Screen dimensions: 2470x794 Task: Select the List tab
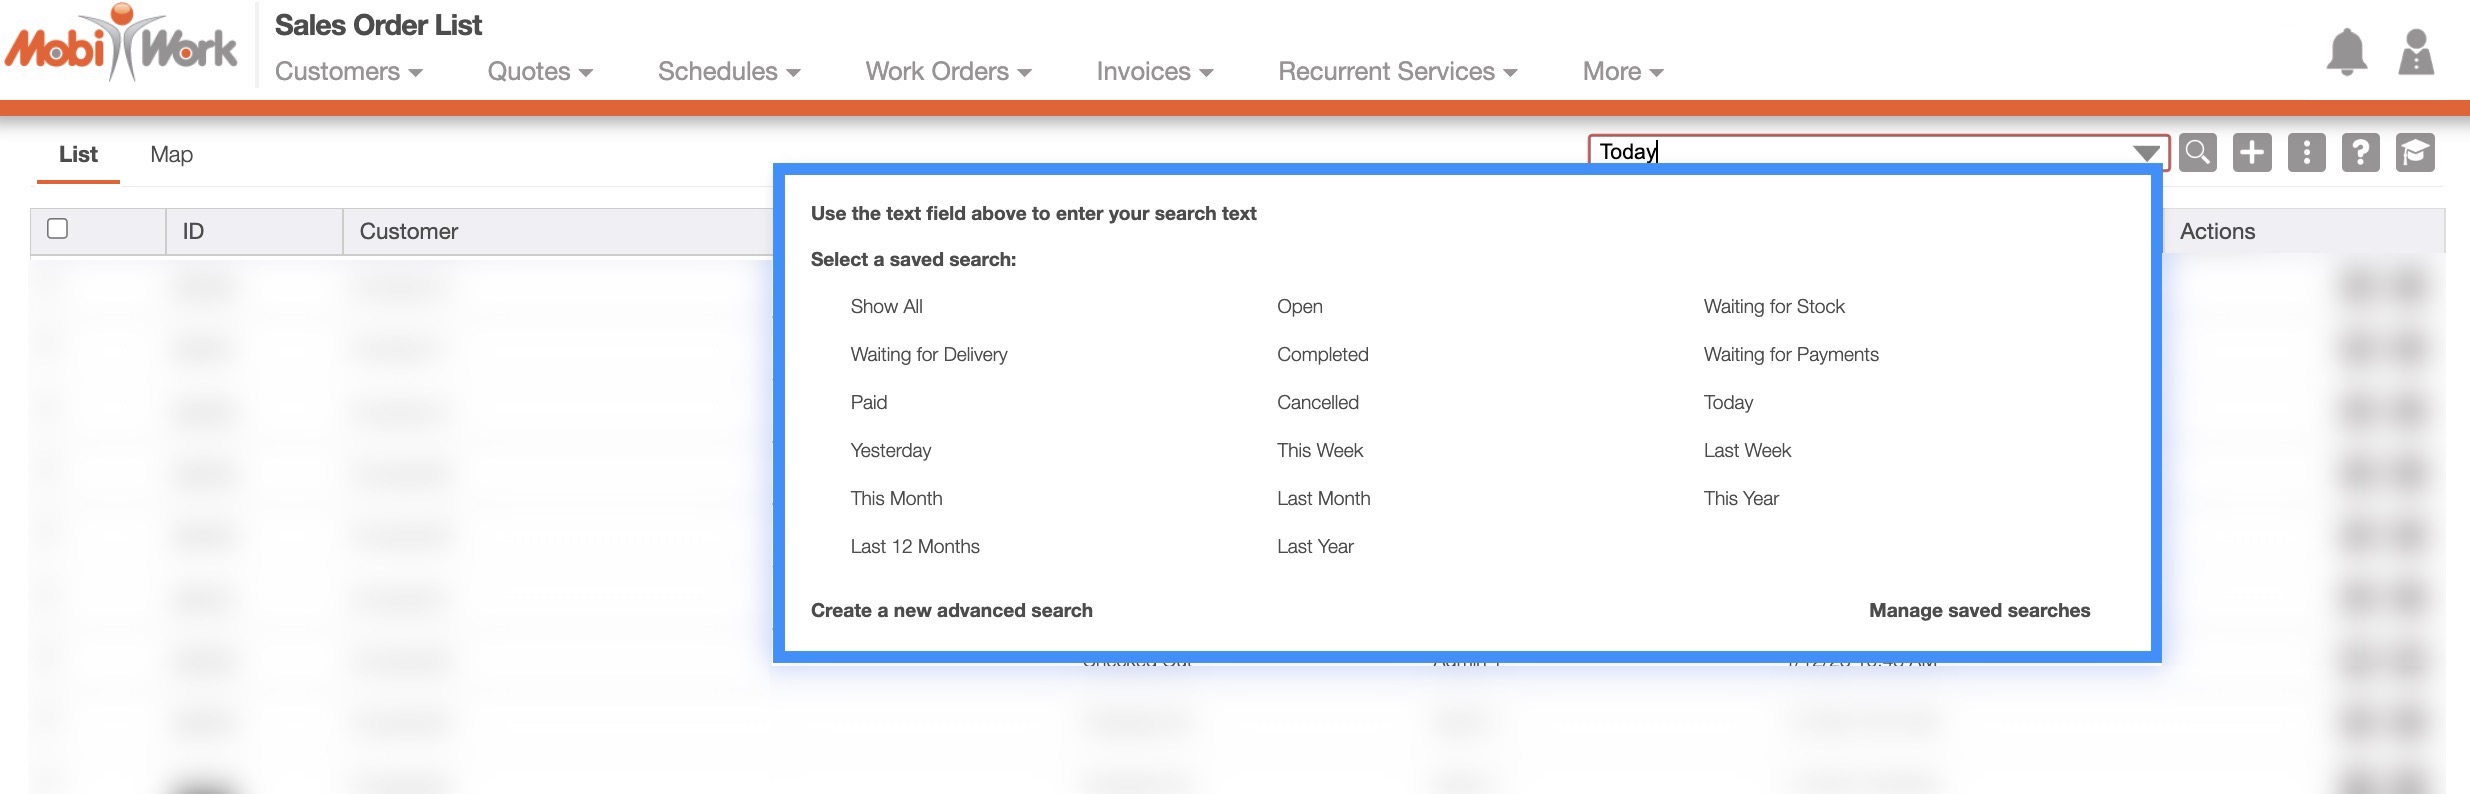(78, 155)
